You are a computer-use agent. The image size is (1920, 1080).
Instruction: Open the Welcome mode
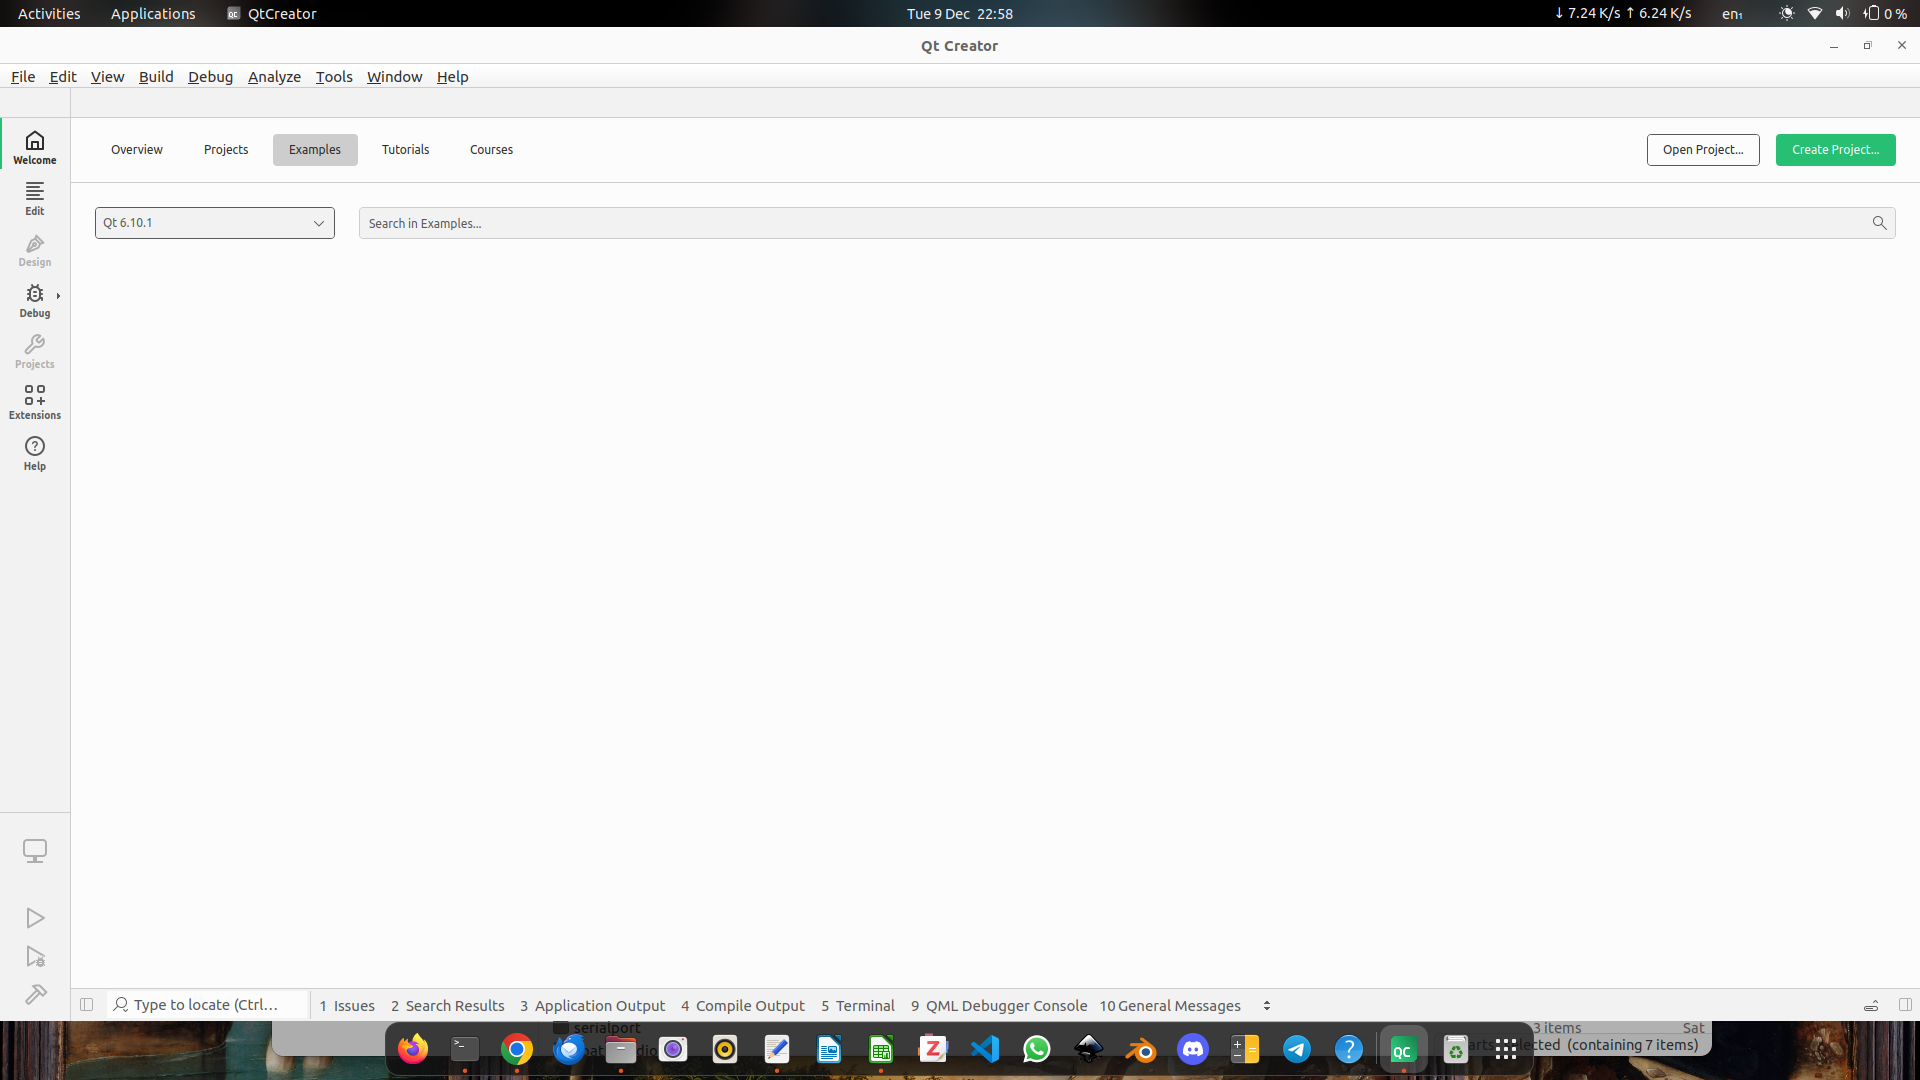click(35, 147)
